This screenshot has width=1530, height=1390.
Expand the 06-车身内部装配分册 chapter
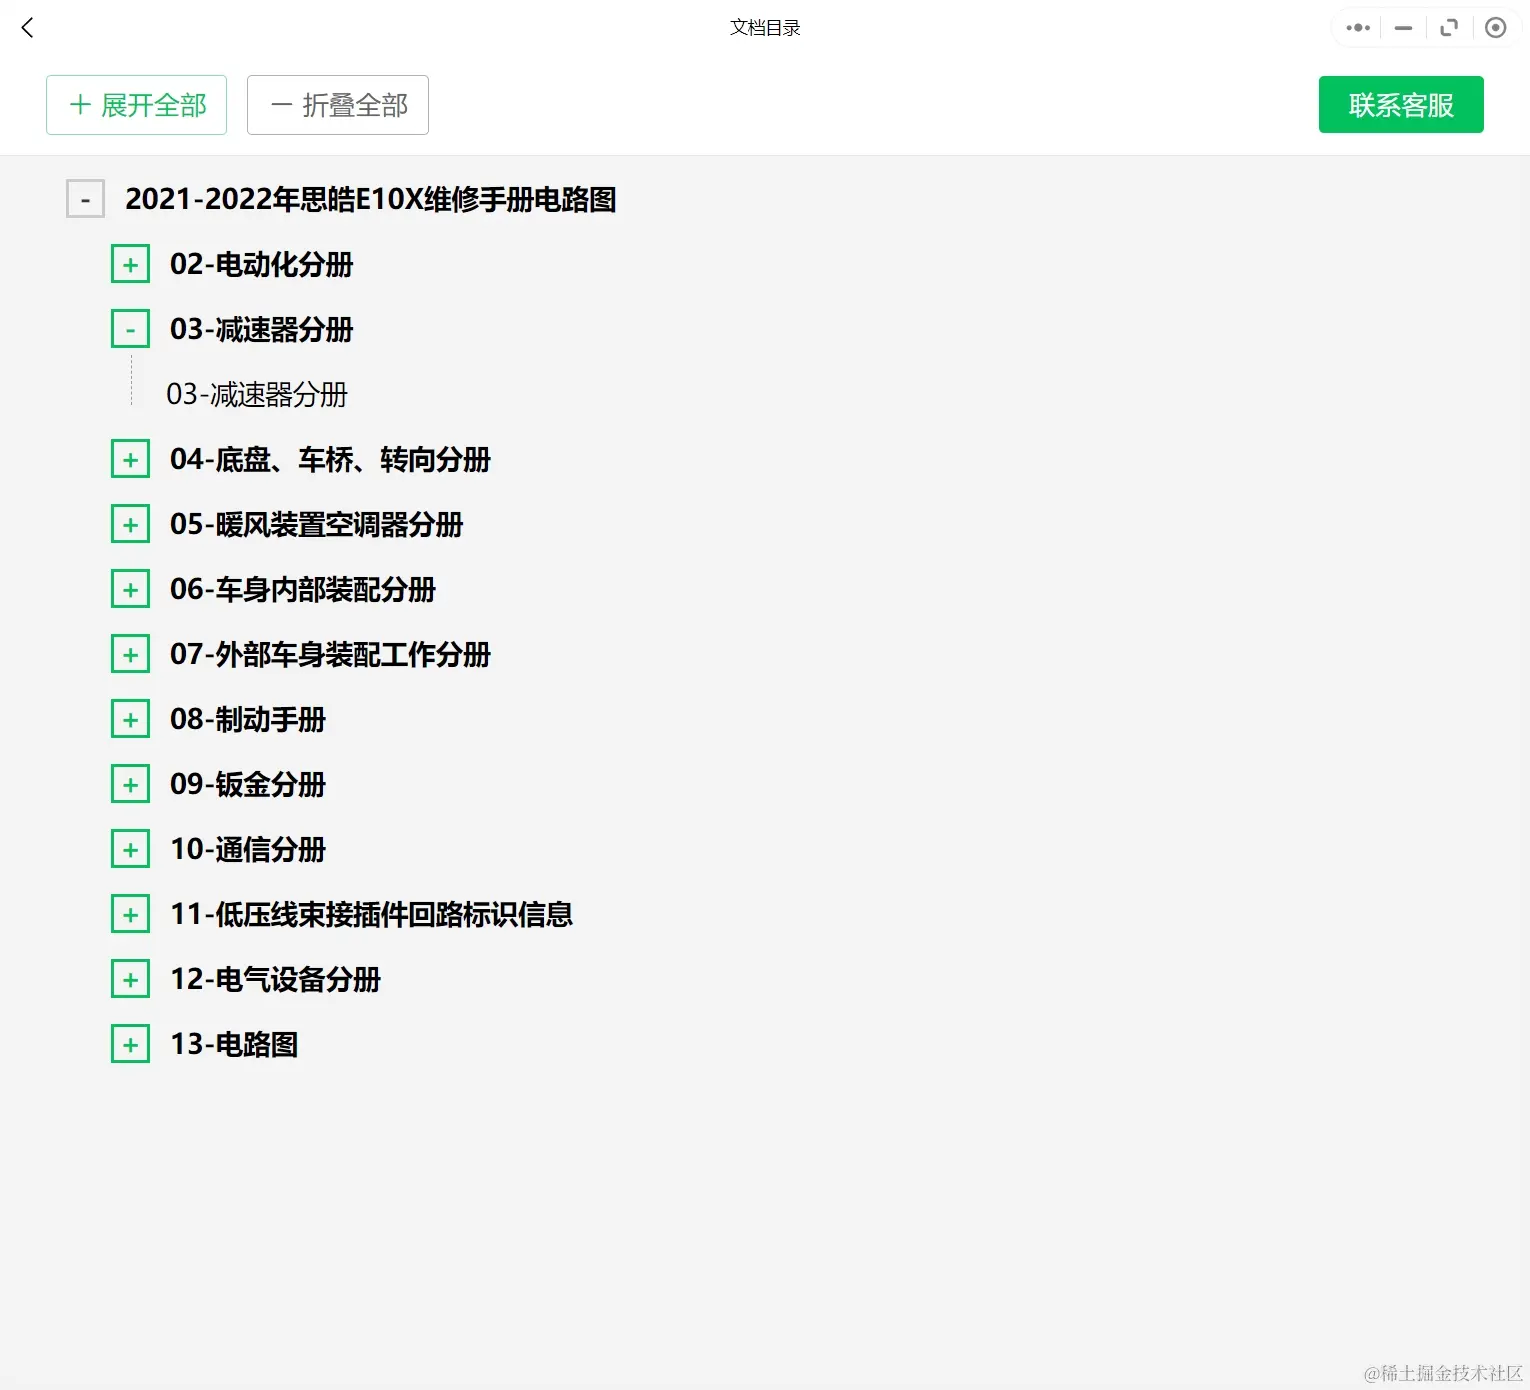130,588
